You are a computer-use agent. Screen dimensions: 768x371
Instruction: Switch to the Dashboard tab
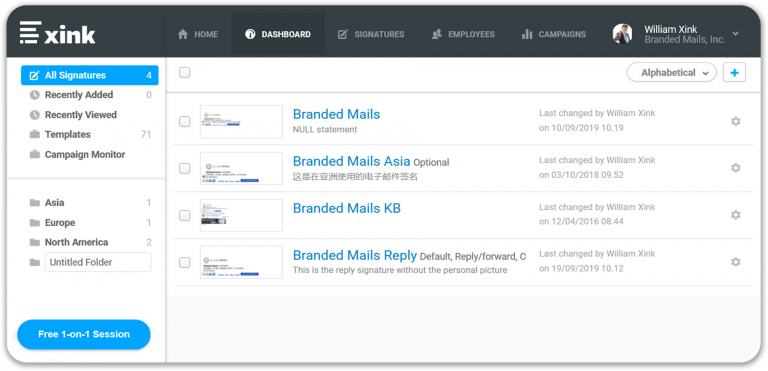pos(278,34)
